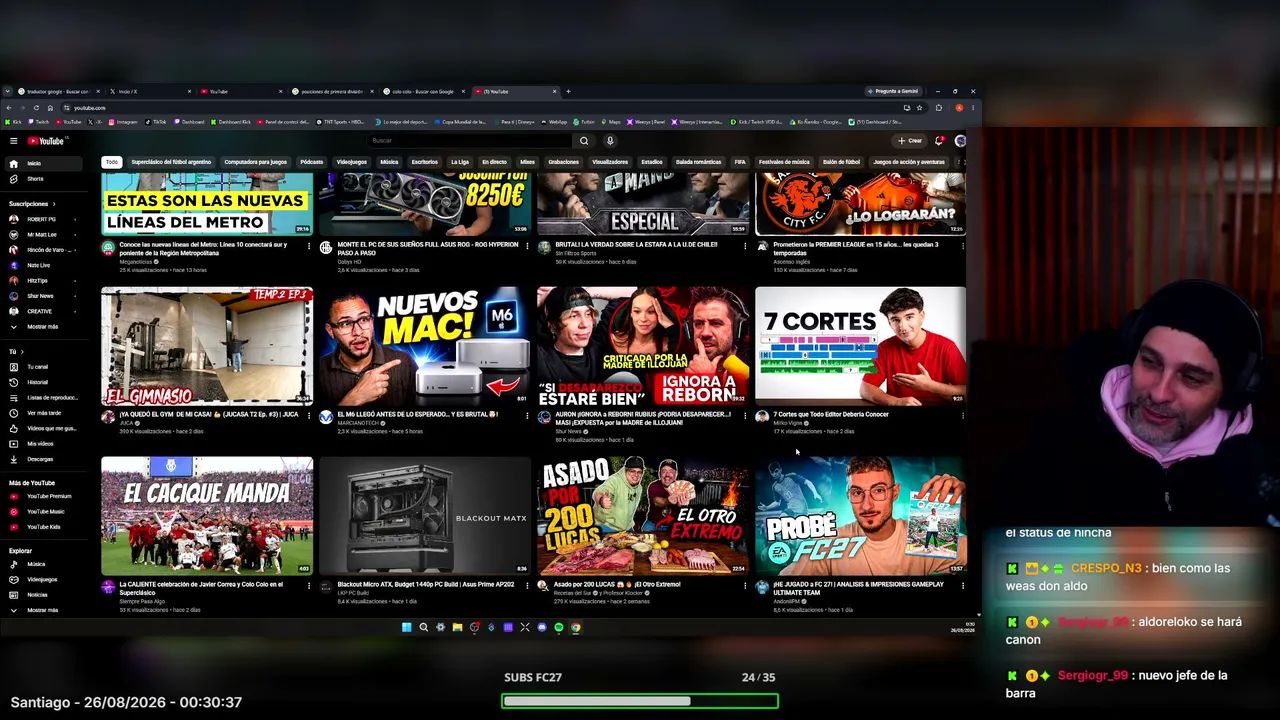The height and width of the screenshot is (720, 1280).
Task: Open options menu for El Gimnasio video
Action: click(x=309, y=415)
